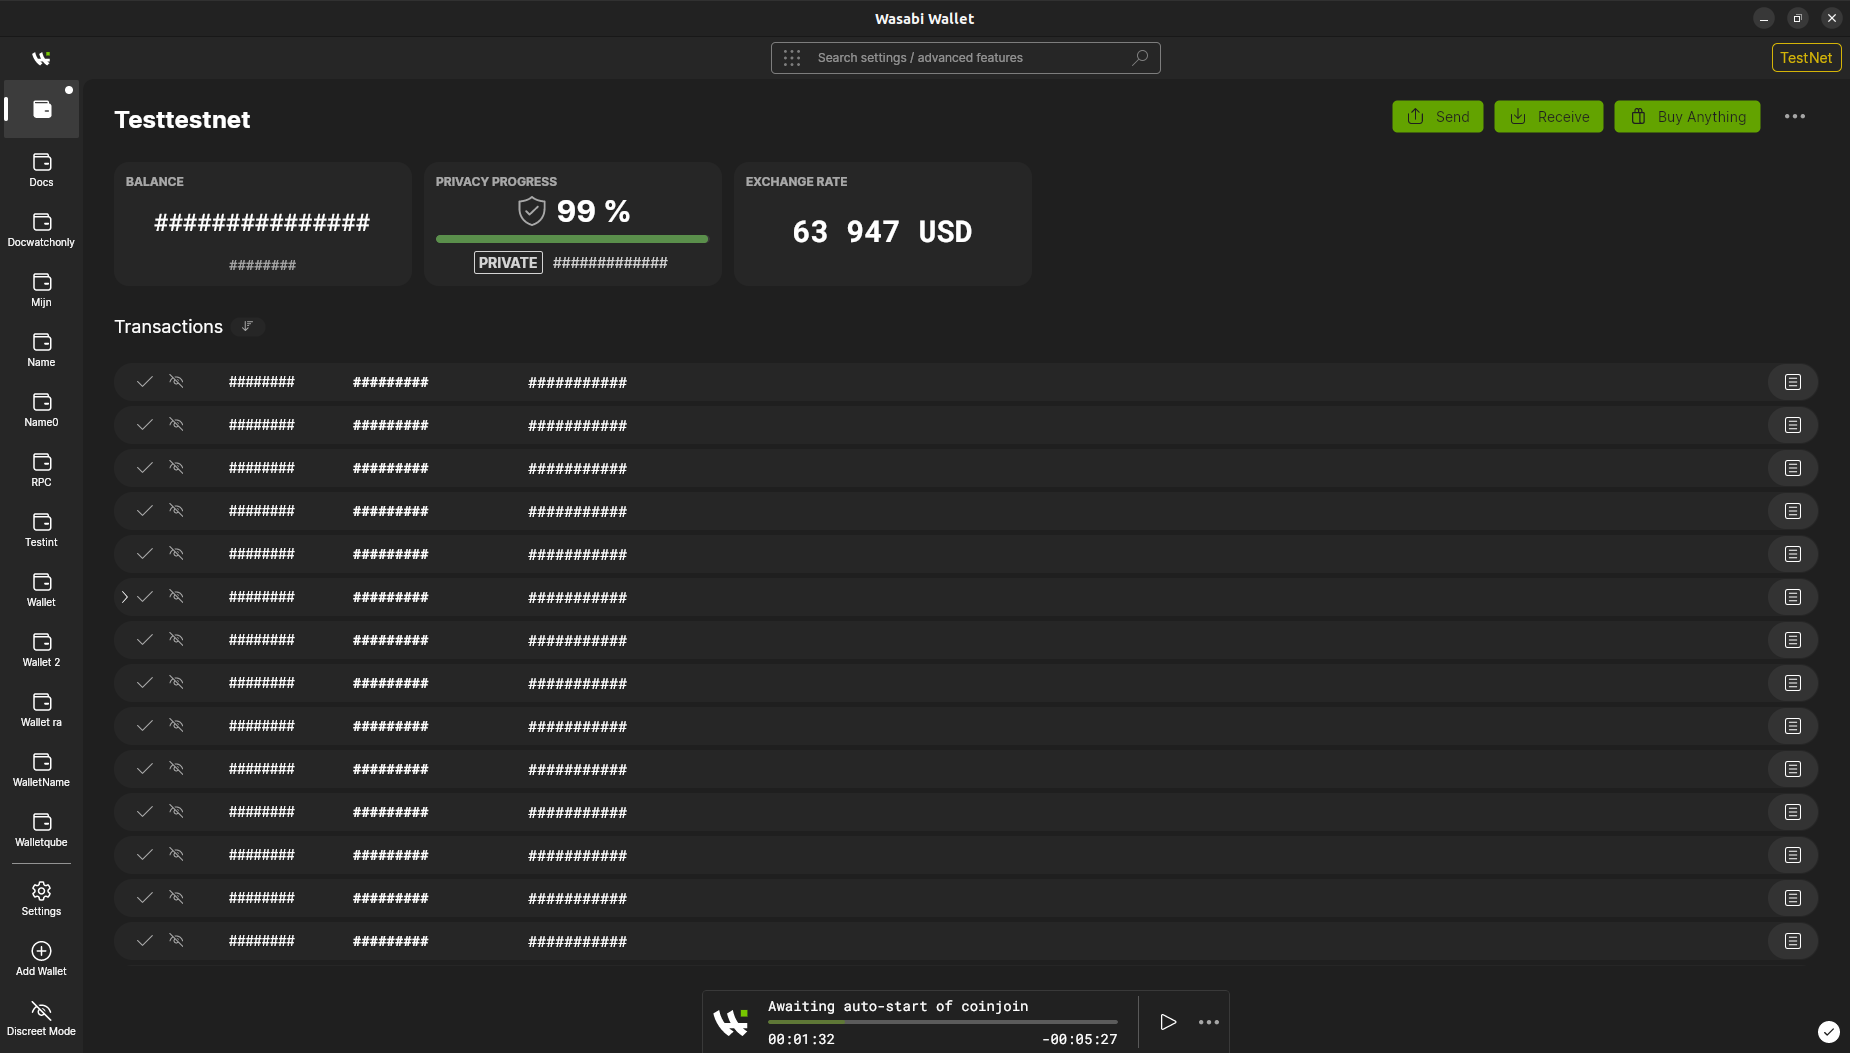Click the -00:05:27 remaining timer
This screenshot has height=1053, width=1850.
tap(1080, 1039)
